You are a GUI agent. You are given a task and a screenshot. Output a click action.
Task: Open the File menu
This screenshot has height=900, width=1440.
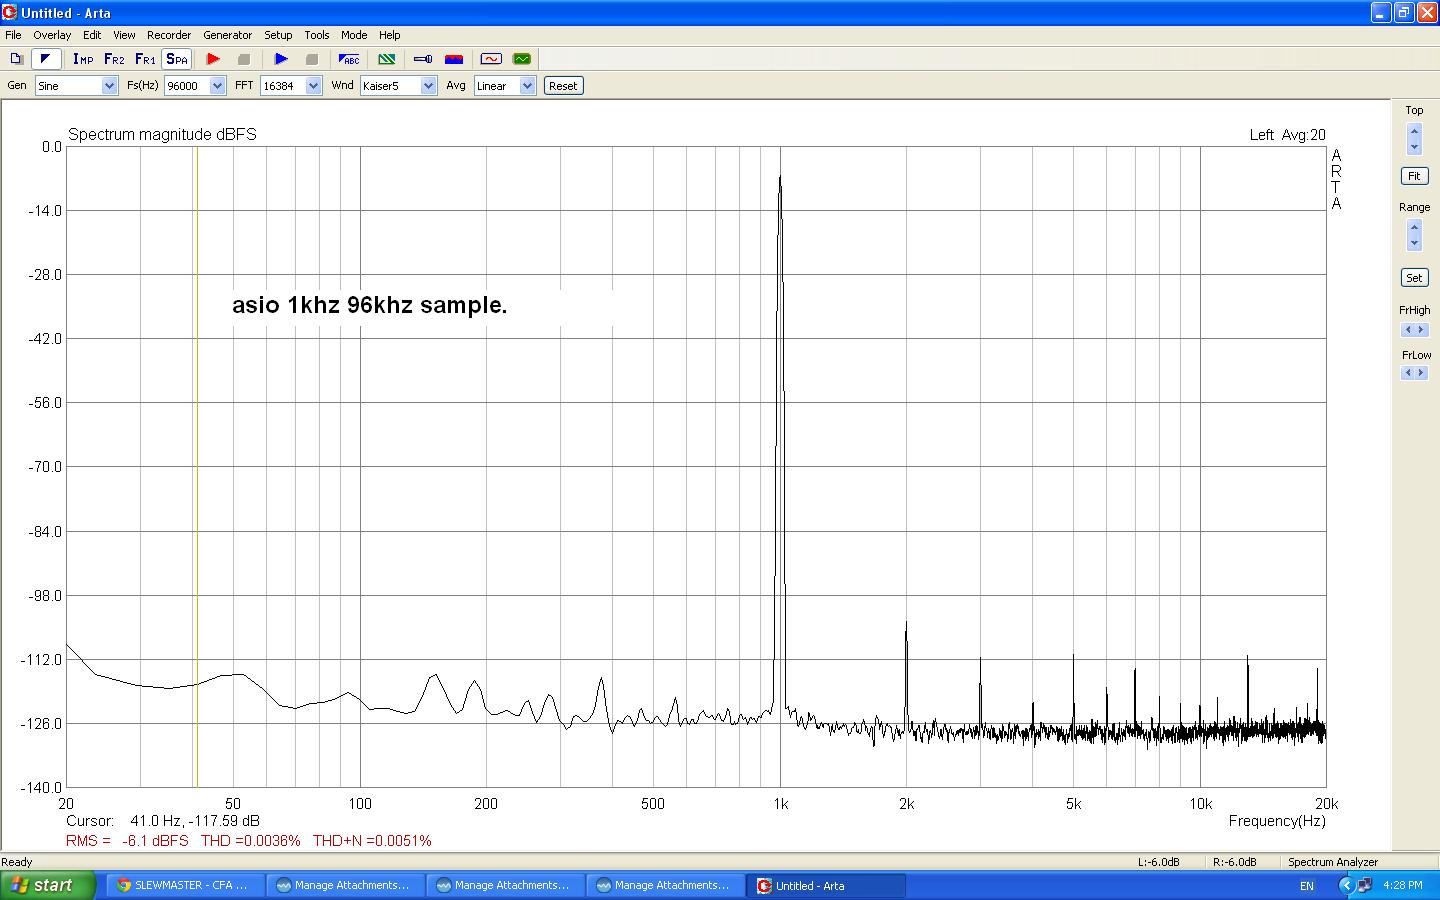[13, 35]
